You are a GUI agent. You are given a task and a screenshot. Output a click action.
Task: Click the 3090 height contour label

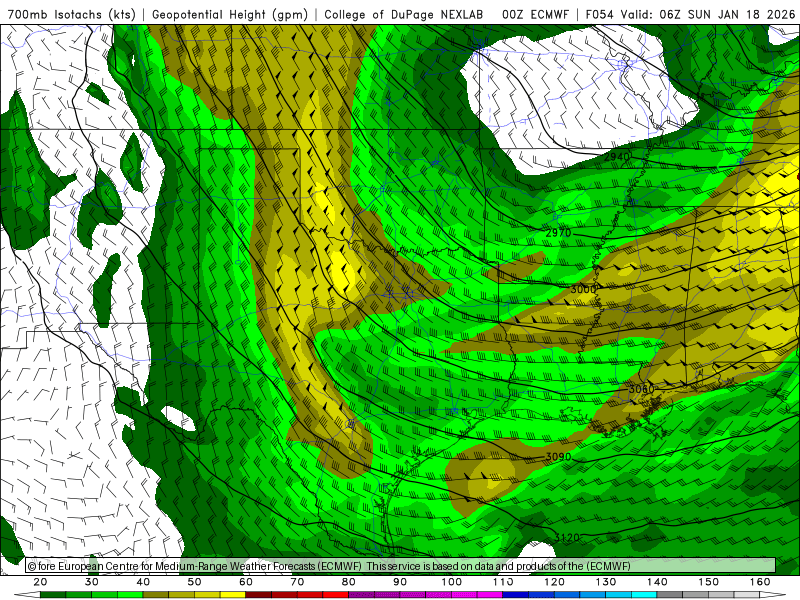(558, 456)
